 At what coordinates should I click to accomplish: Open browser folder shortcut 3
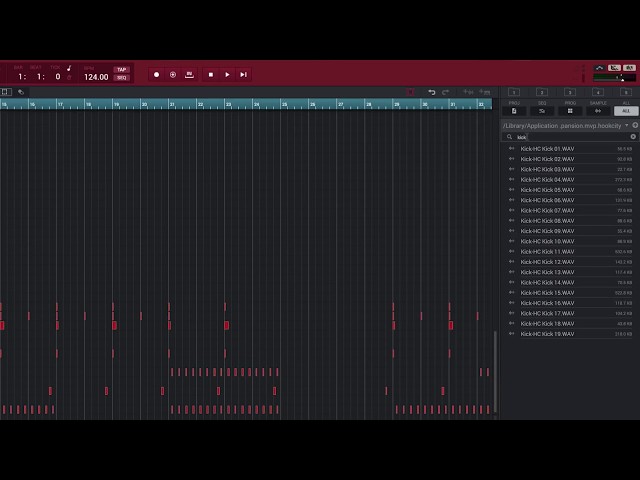coord(570,92)
